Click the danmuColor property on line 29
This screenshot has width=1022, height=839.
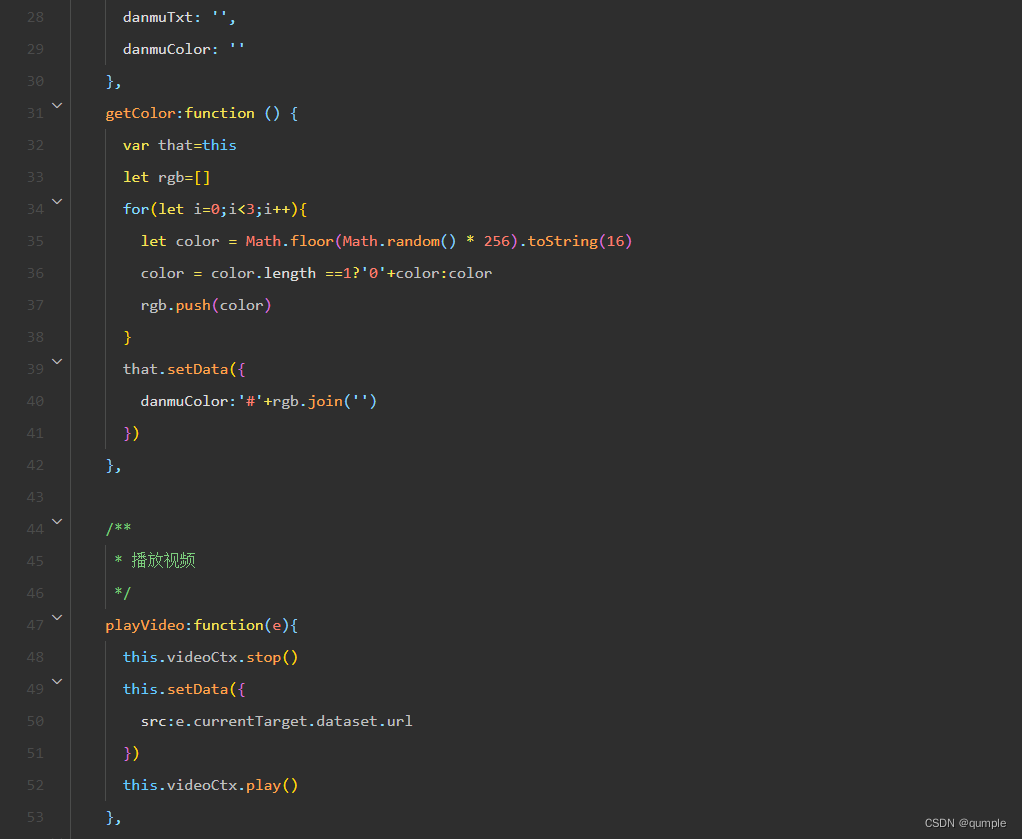pos(166,50)
